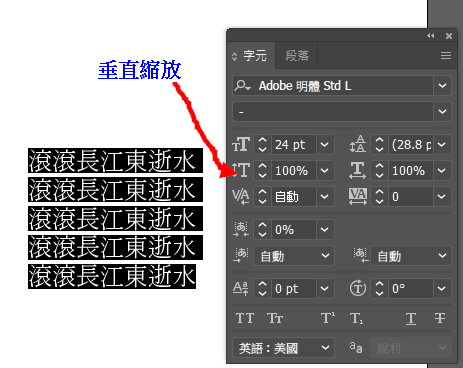Click the baseline shift icon

(241, 288)
